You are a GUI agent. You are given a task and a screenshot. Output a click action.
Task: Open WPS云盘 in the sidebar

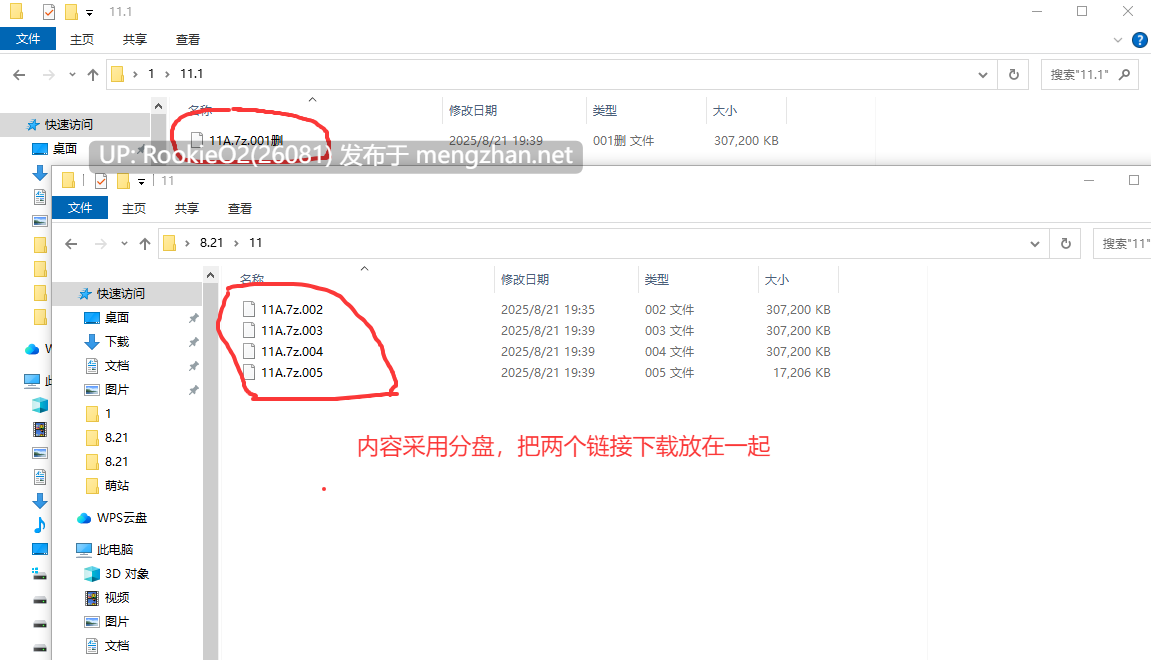121,518
